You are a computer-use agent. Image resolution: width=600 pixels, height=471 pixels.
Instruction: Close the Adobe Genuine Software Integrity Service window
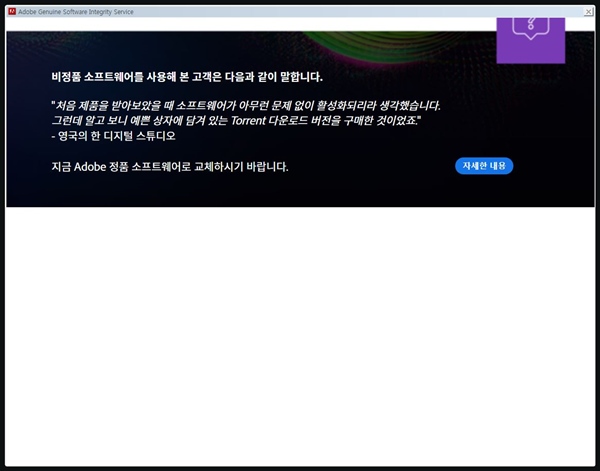point(589,12)
